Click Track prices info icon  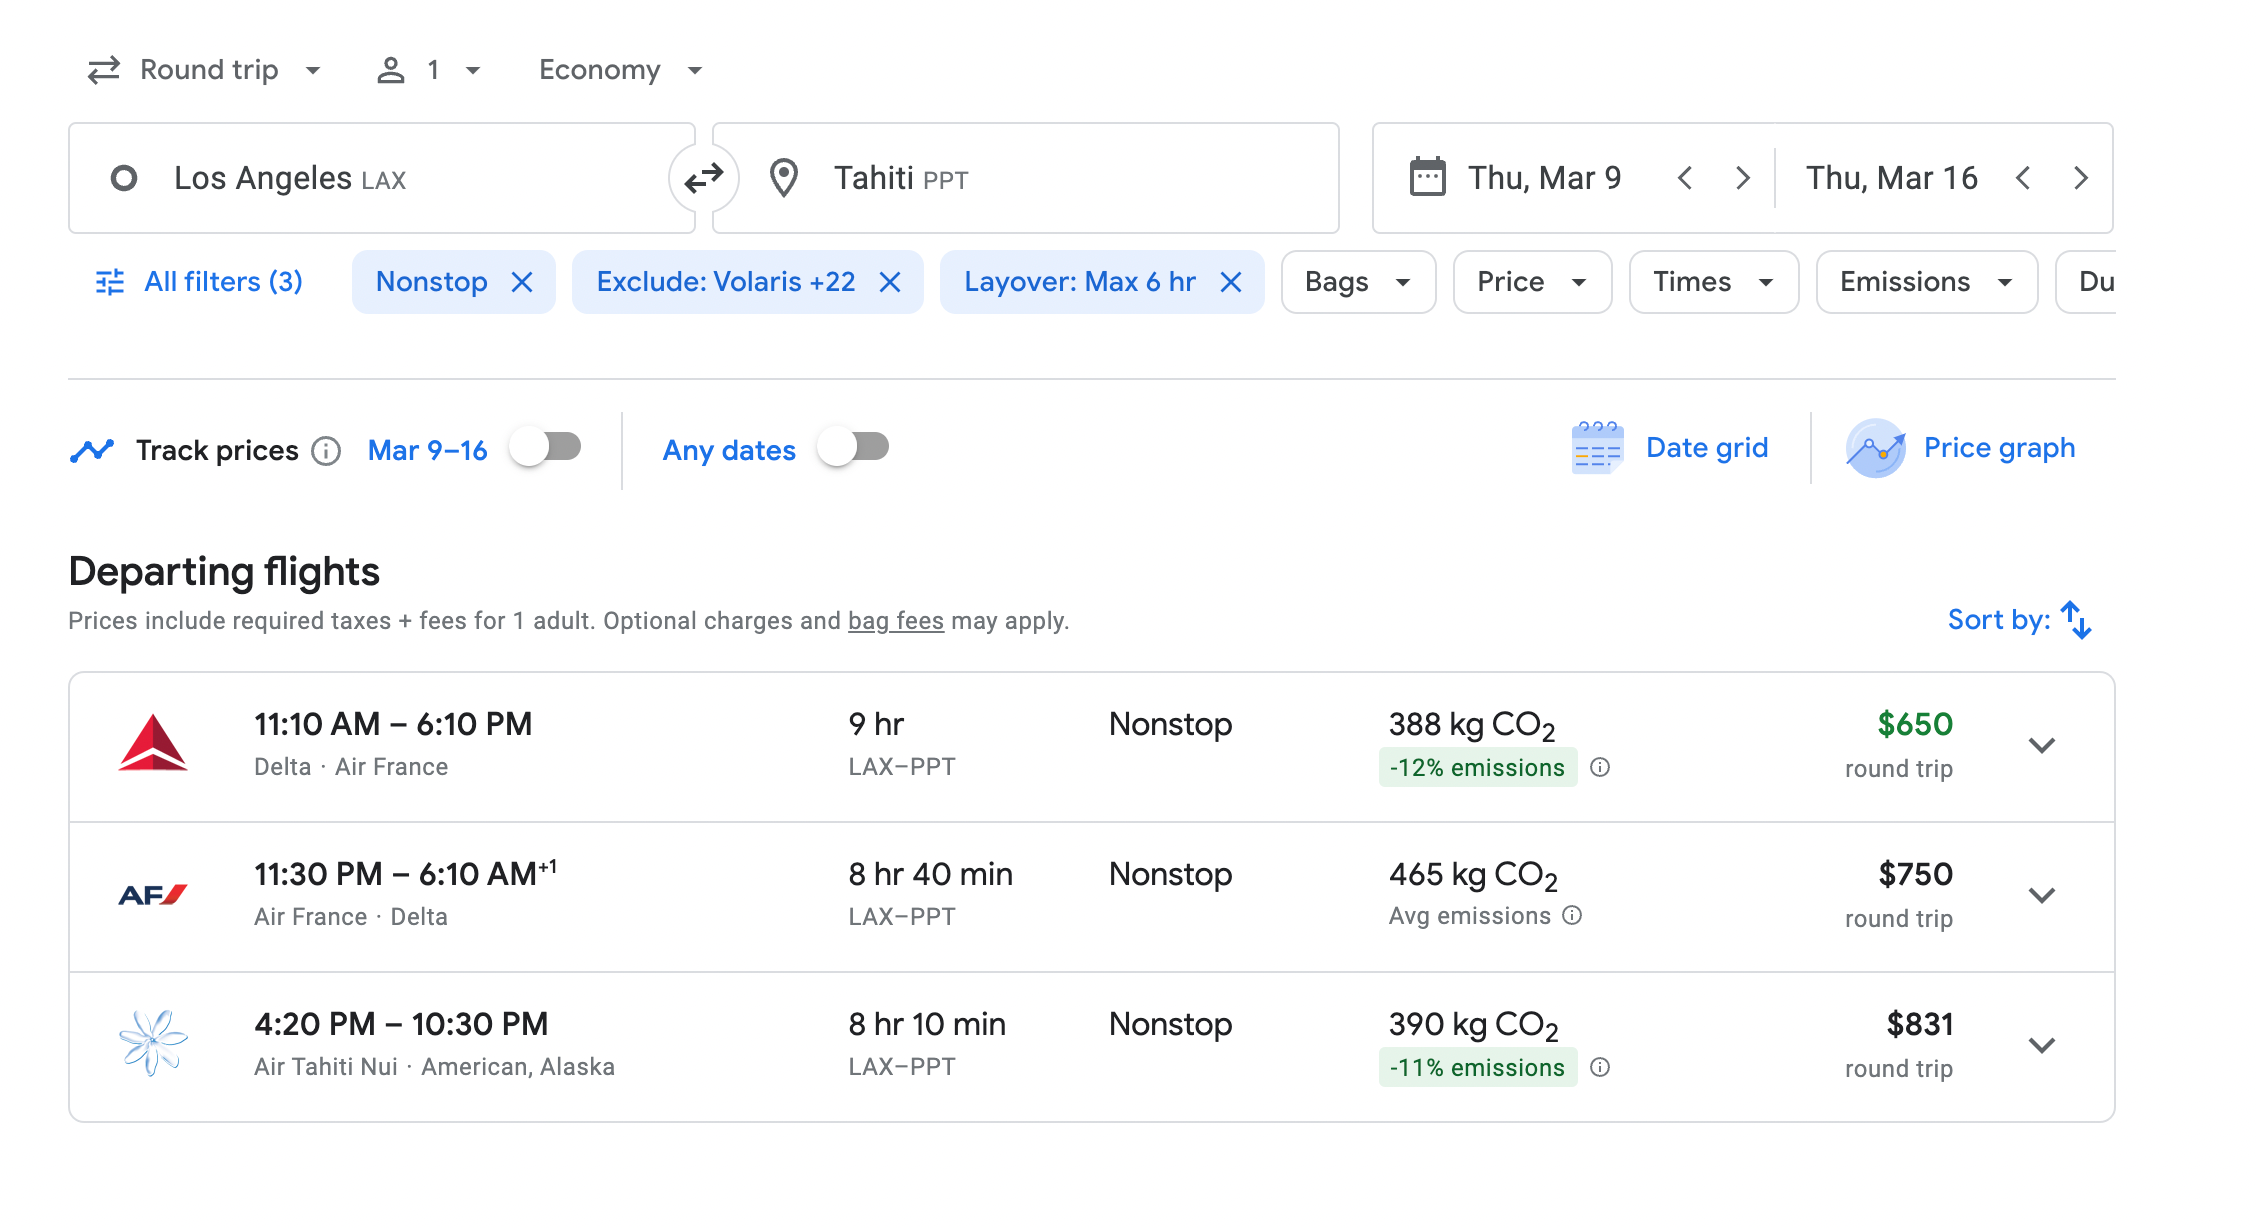[326, 451]
